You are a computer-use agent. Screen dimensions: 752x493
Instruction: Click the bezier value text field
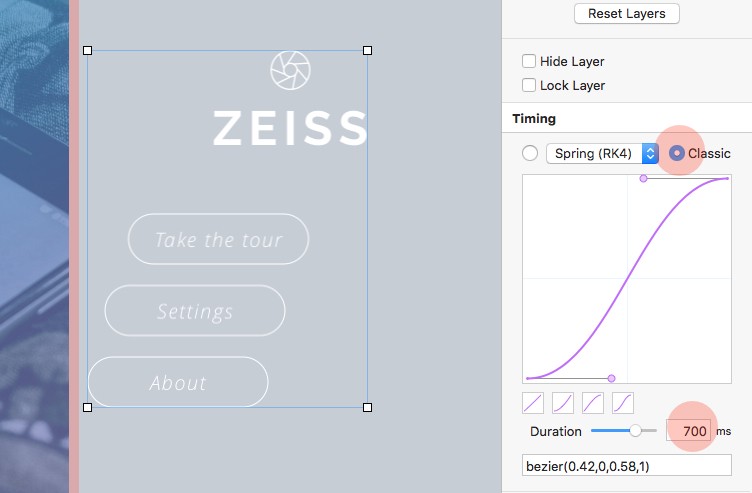tap(626, 465)
